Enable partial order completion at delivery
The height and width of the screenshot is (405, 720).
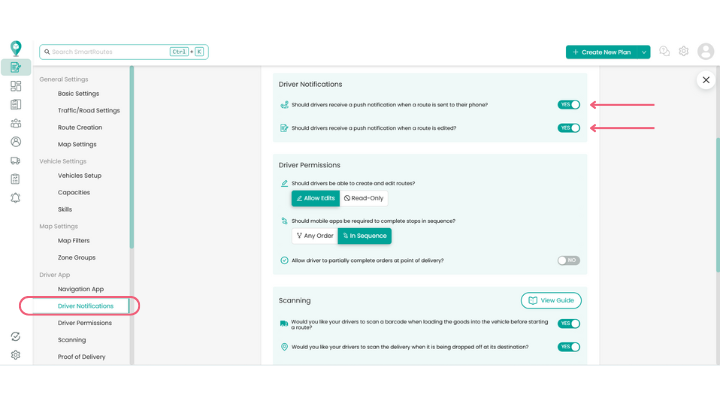569,260
